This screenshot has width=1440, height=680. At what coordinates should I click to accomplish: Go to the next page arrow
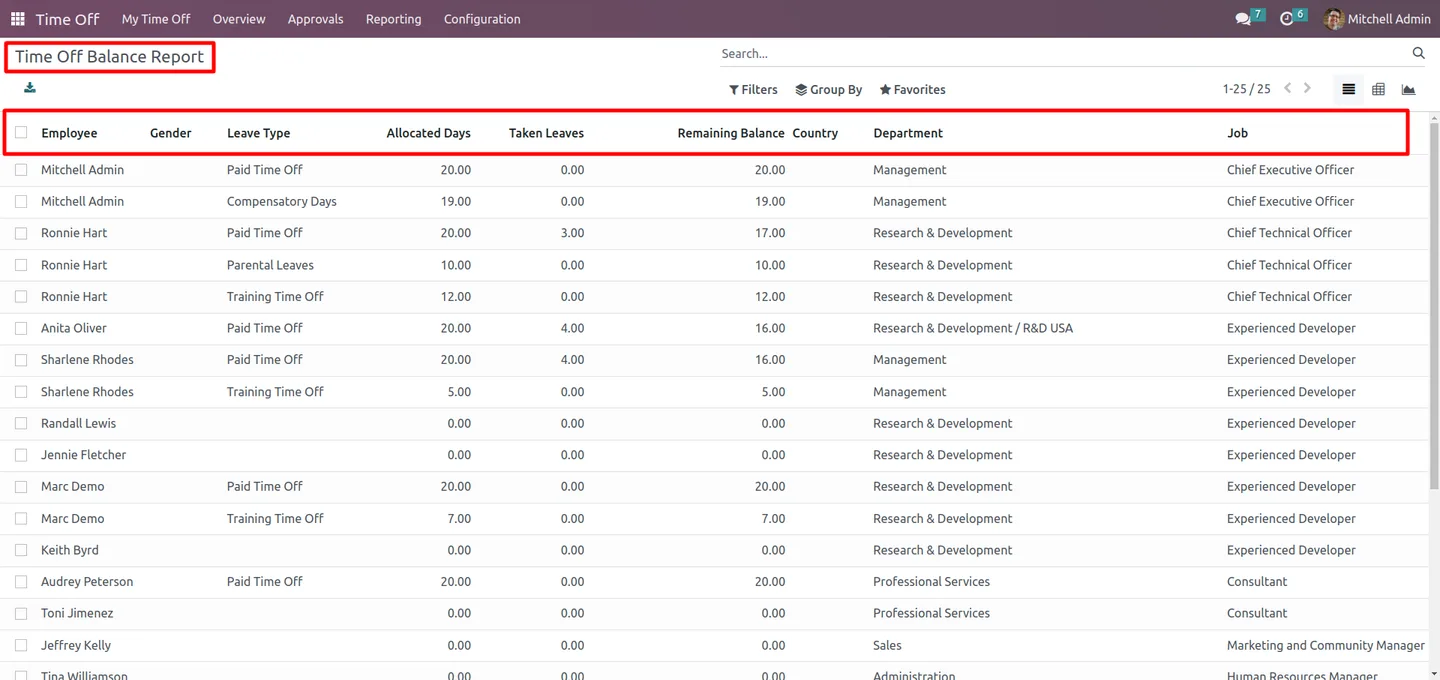1307,88
